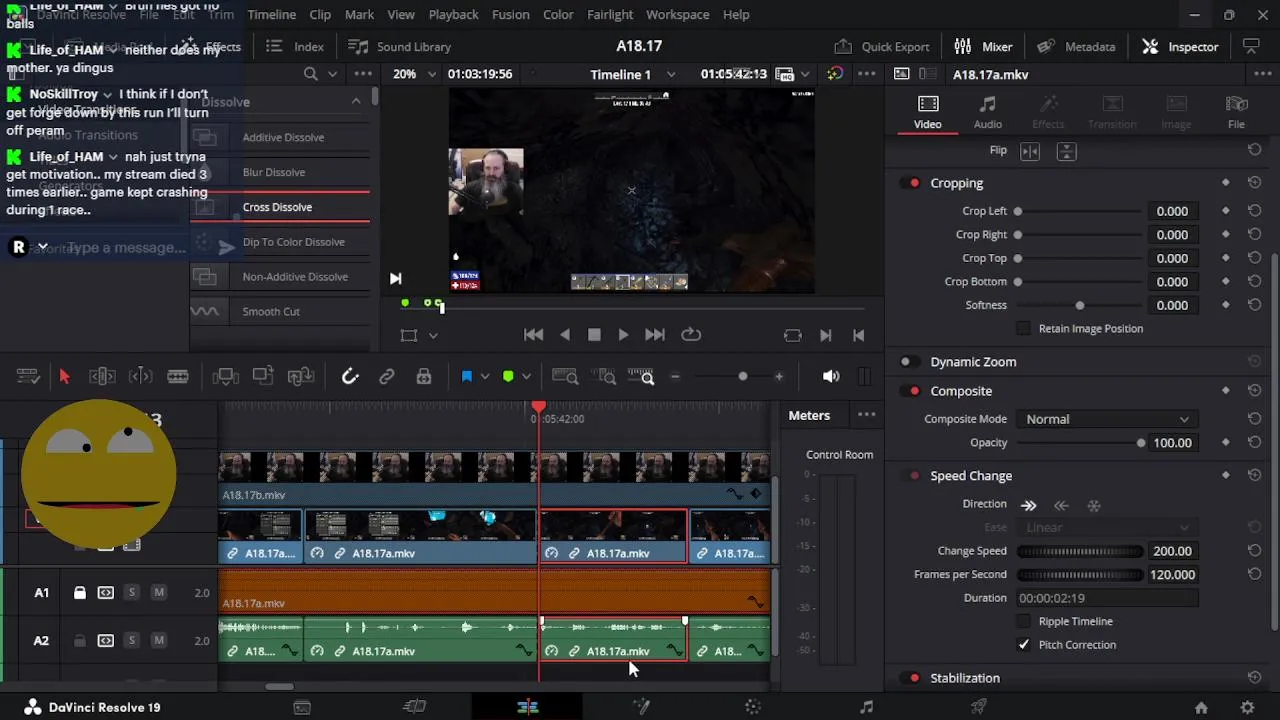Add keyframe for Crop Left
This screenshot has width=1280, height=720.
(x=1225, y=211)
